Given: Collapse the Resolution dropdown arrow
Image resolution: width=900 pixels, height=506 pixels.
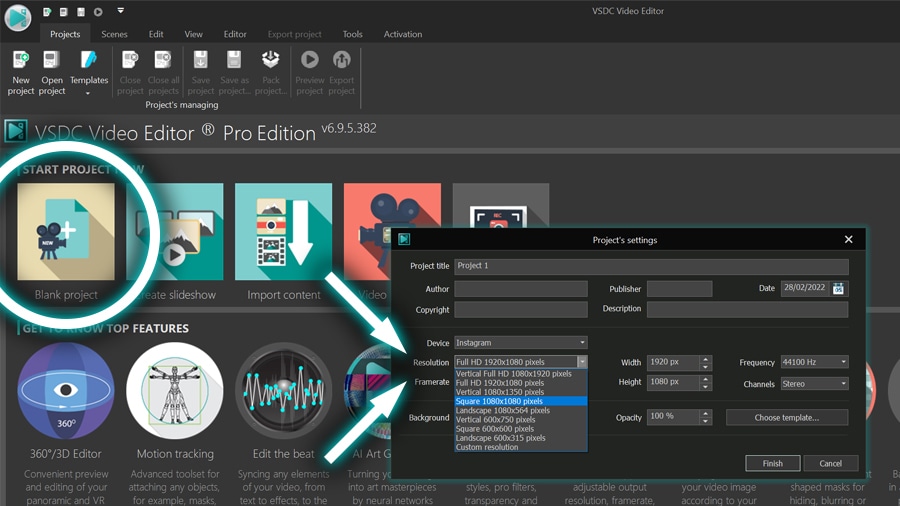Looking at the screenshot, I should [x=582, y=362].
